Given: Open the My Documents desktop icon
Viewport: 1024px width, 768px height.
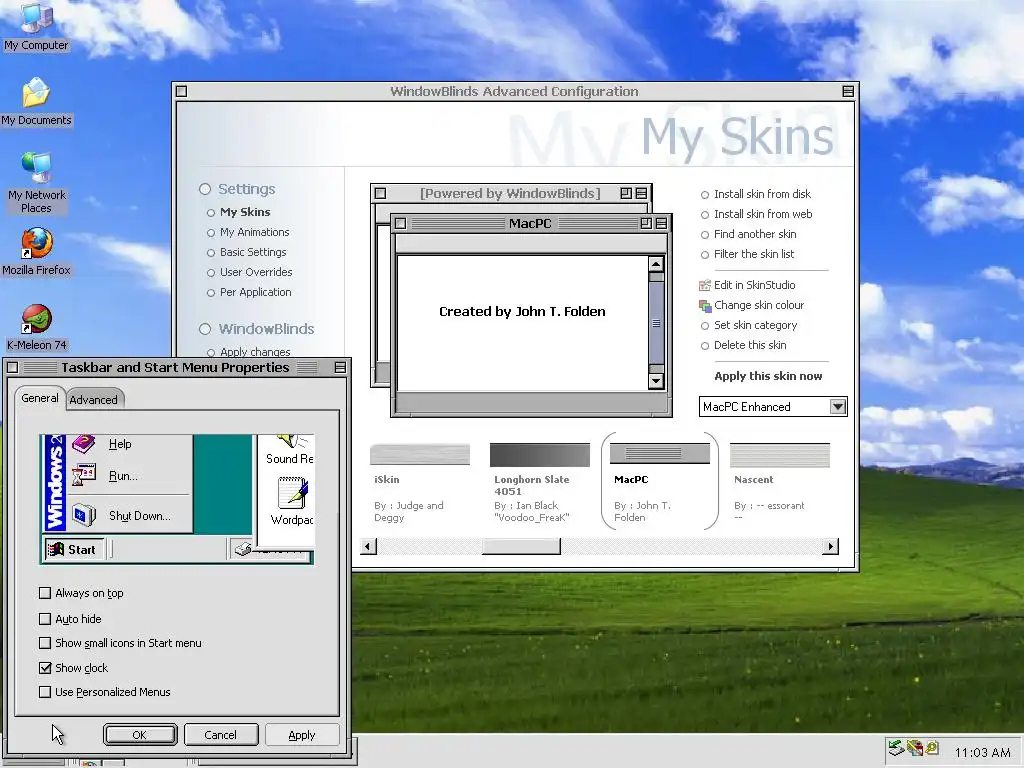Looking at the screenshot, I should click(x=36, y=101).
